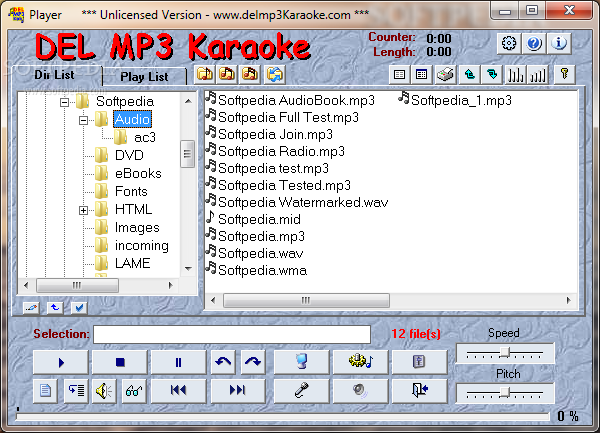The height and width of the screenshot is (433, 600).
Task: Click the blue checkmark icon below the tree
Action: click(x=79, y=308)
